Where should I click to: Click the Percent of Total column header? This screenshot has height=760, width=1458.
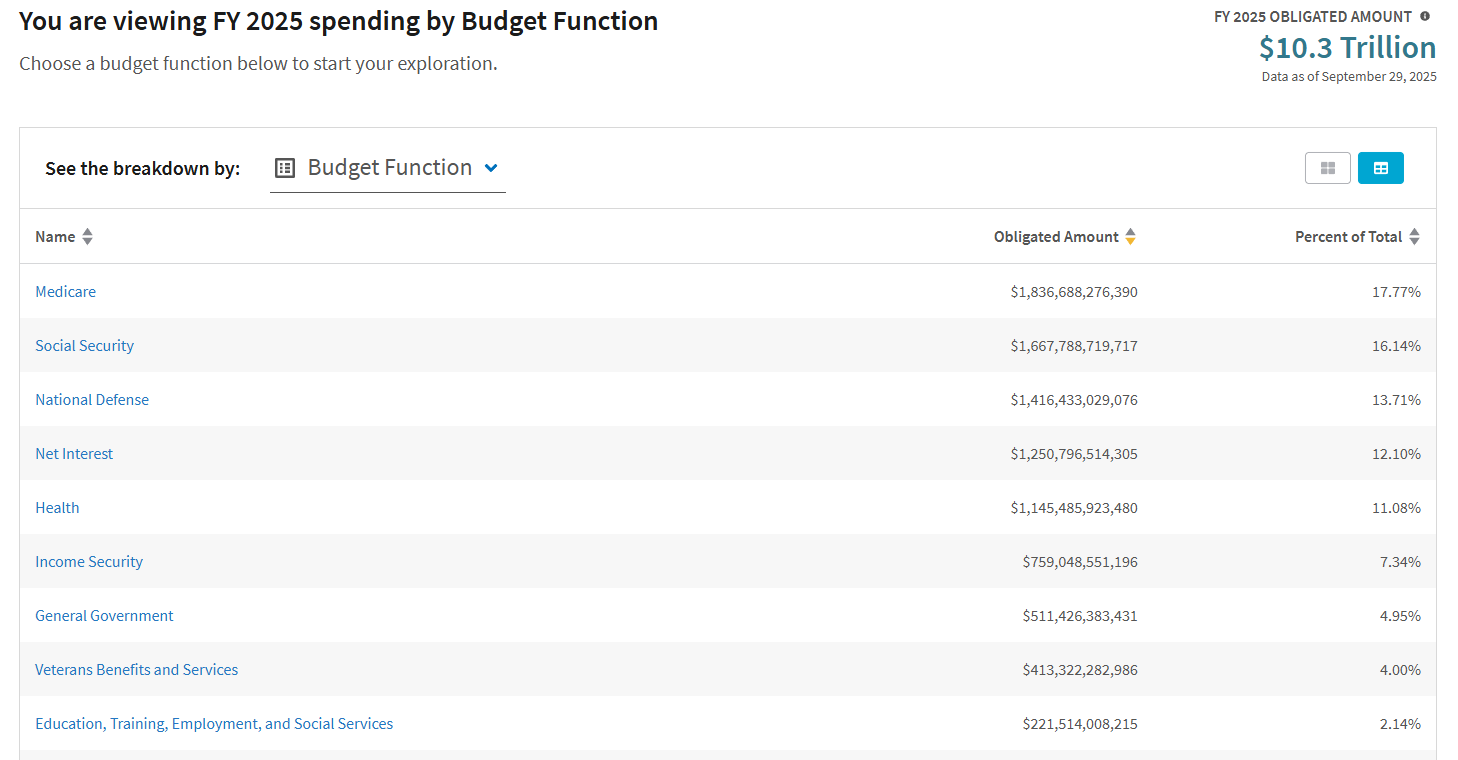point(1348,237)
